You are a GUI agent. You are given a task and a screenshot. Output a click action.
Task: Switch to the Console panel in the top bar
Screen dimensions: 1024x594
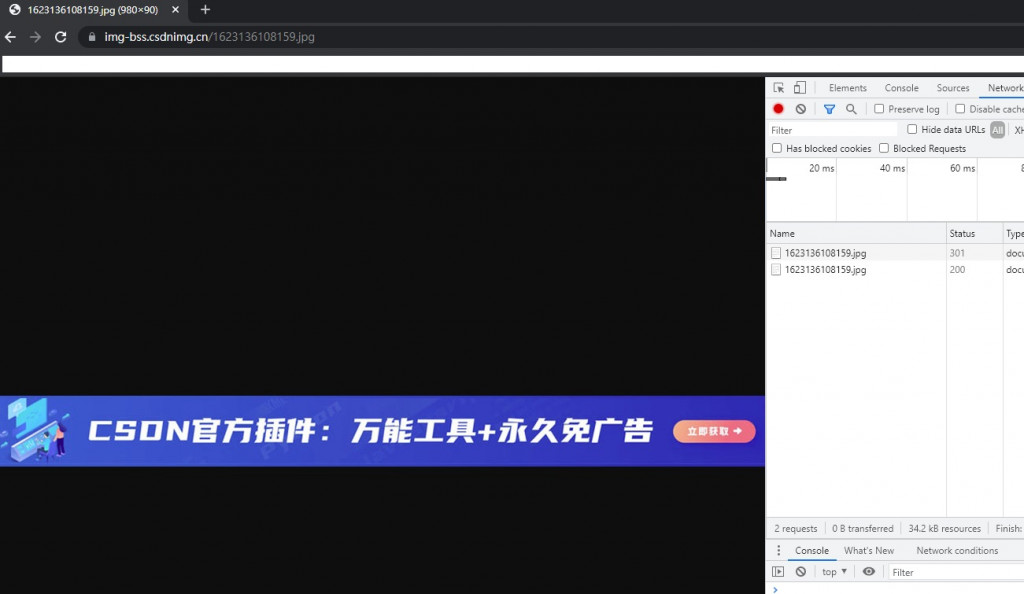coord(901,88)
